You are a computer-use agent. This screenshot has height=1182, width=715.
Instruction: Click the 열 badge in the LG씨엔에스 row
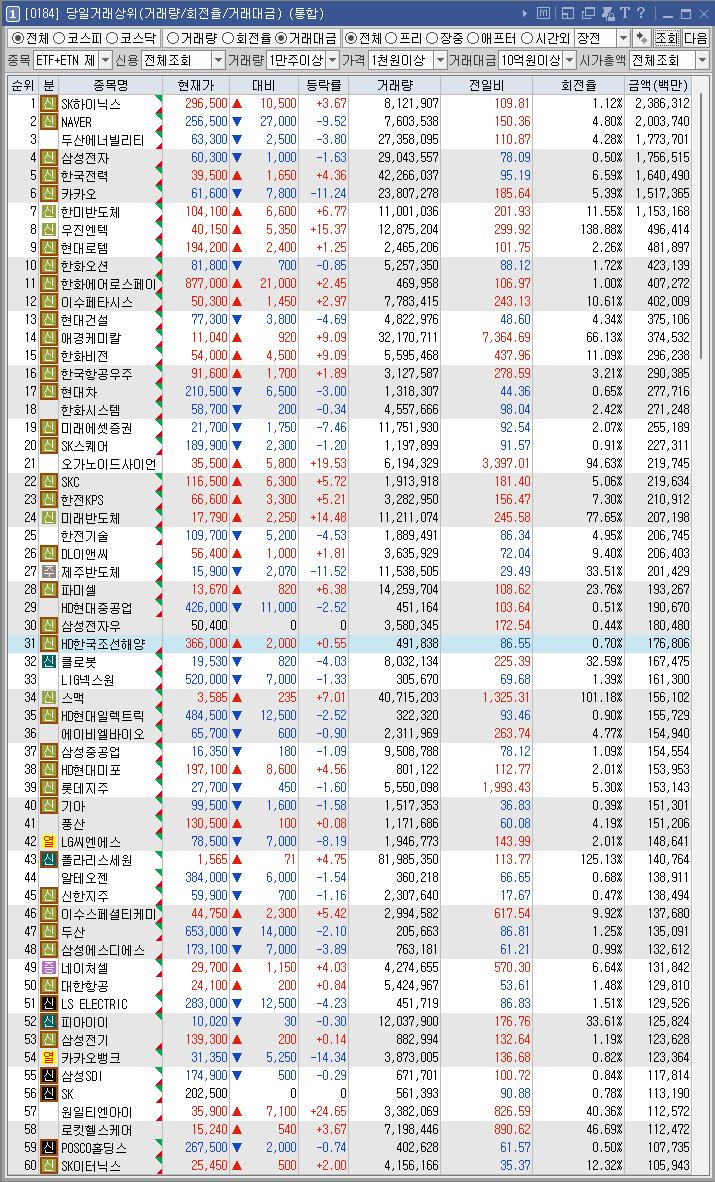pos(49,841)
